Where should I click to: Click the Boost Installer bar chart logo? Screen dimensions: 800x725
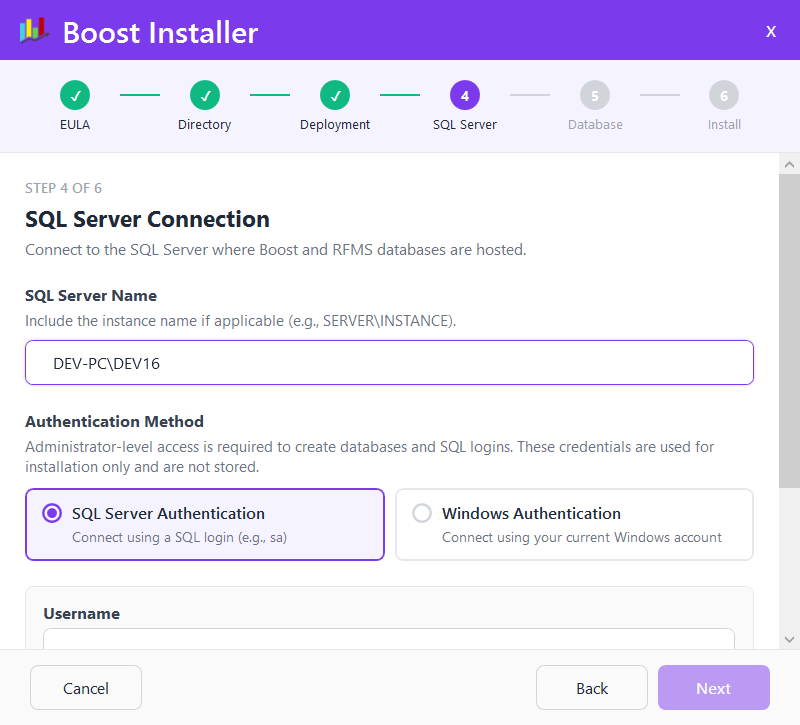pyautogui.click(x=34, y=31)
